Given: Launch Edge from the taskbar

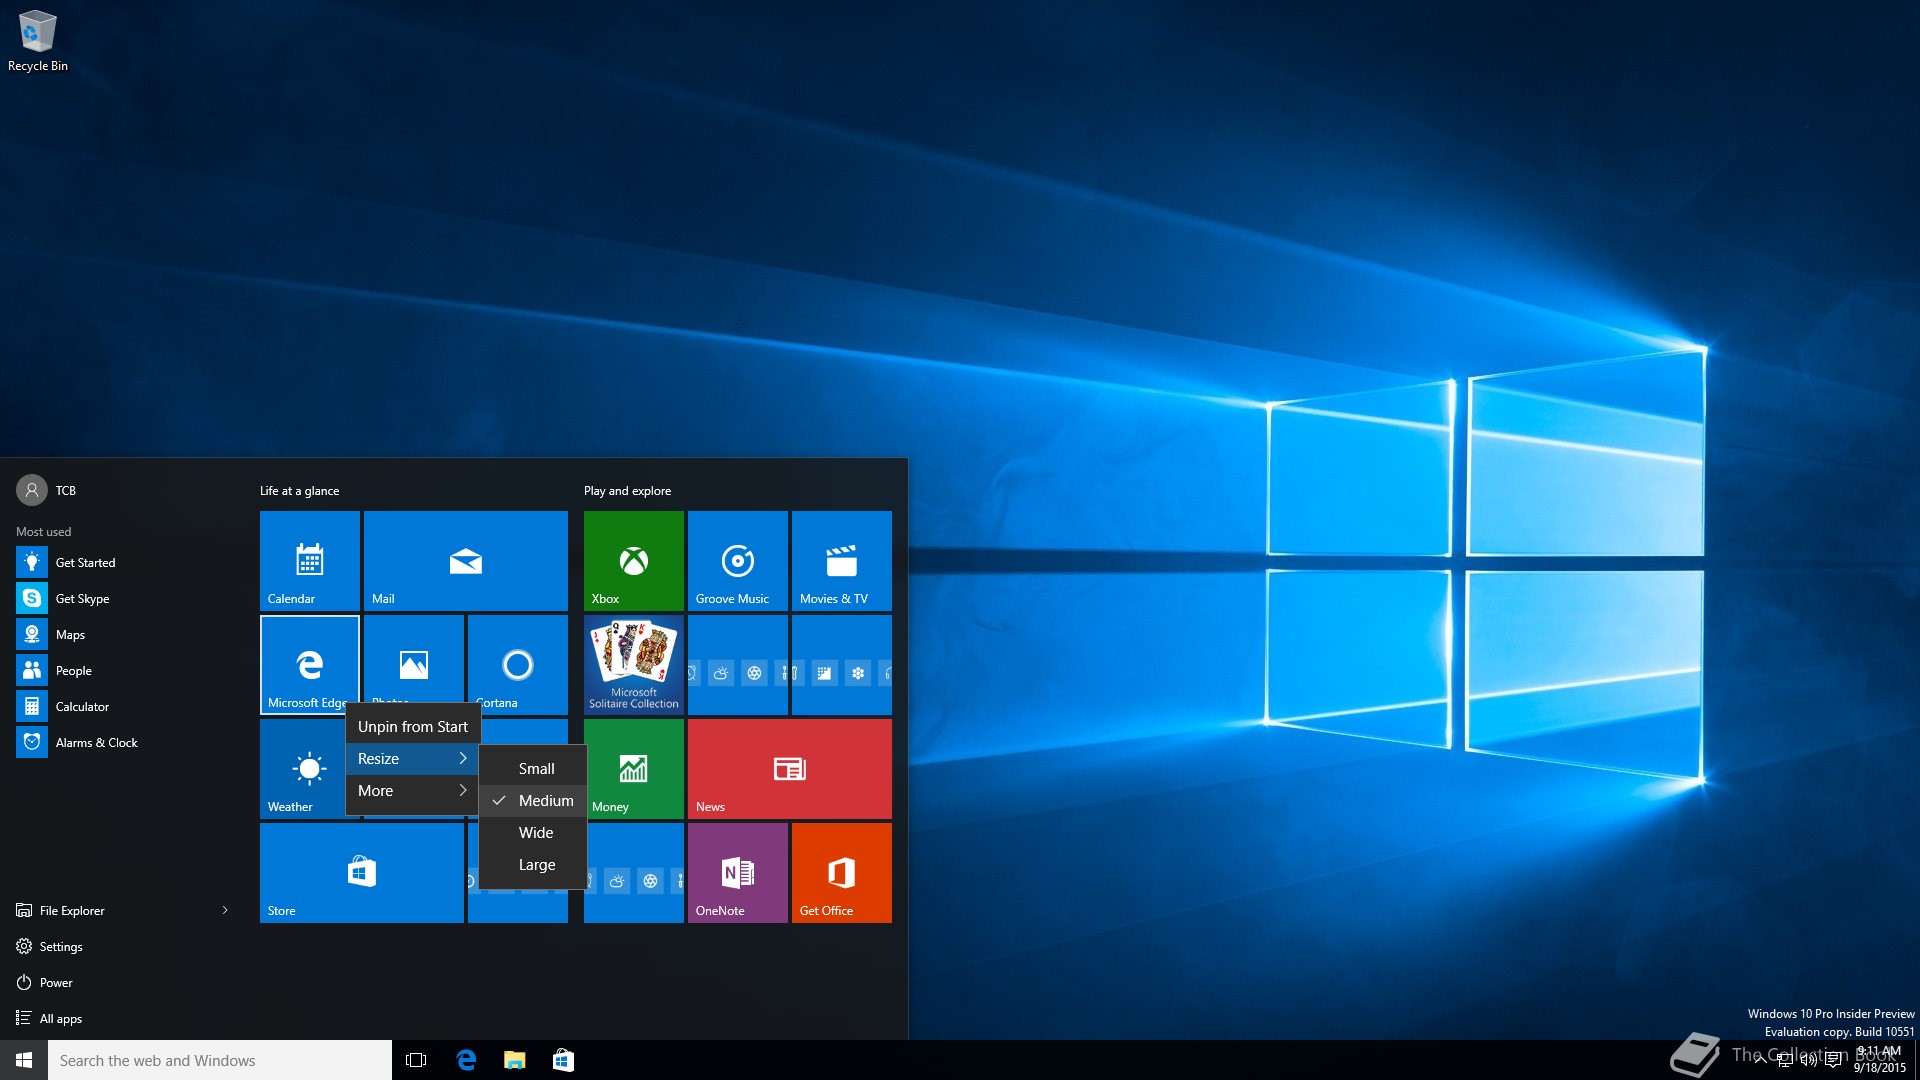Looking at the screenshot, I should pos(466,1060).
